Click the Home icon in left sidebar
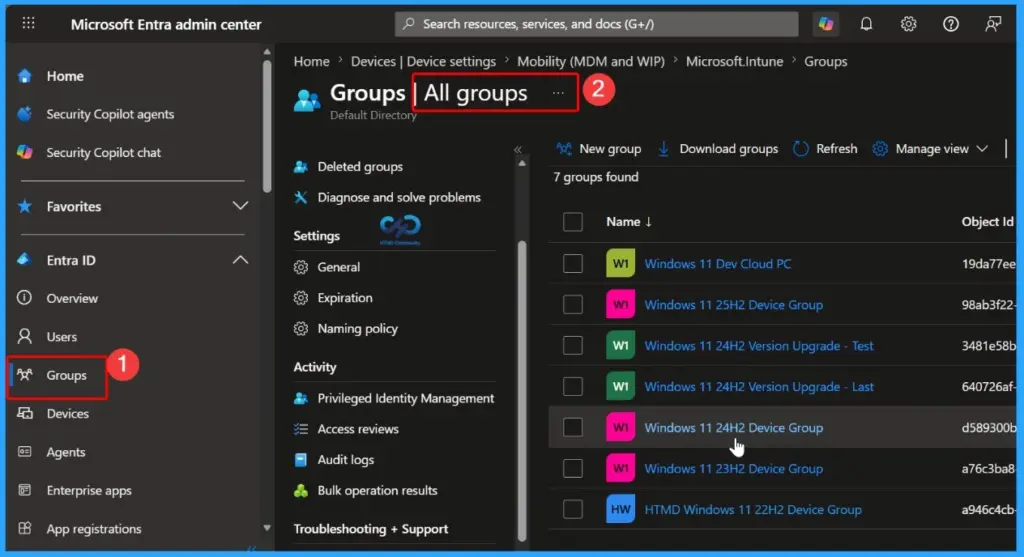 pyautogui.click(x=25, y=76)
